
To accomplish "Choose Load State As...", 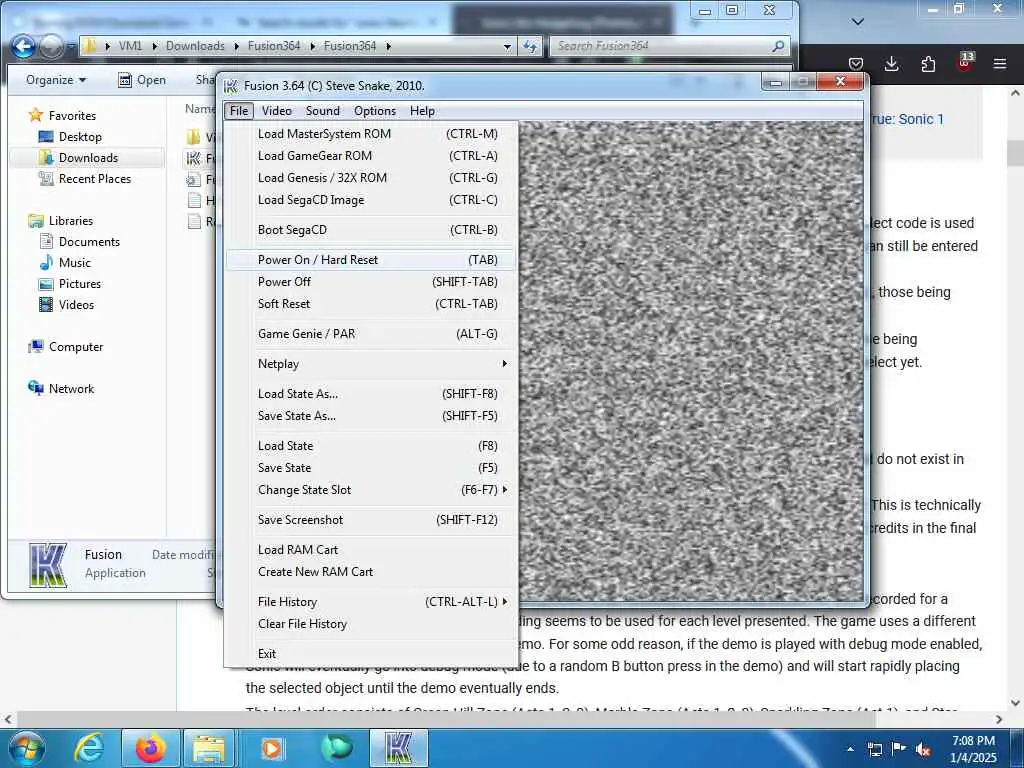I will pyautogui.click(x=371, y=394).
